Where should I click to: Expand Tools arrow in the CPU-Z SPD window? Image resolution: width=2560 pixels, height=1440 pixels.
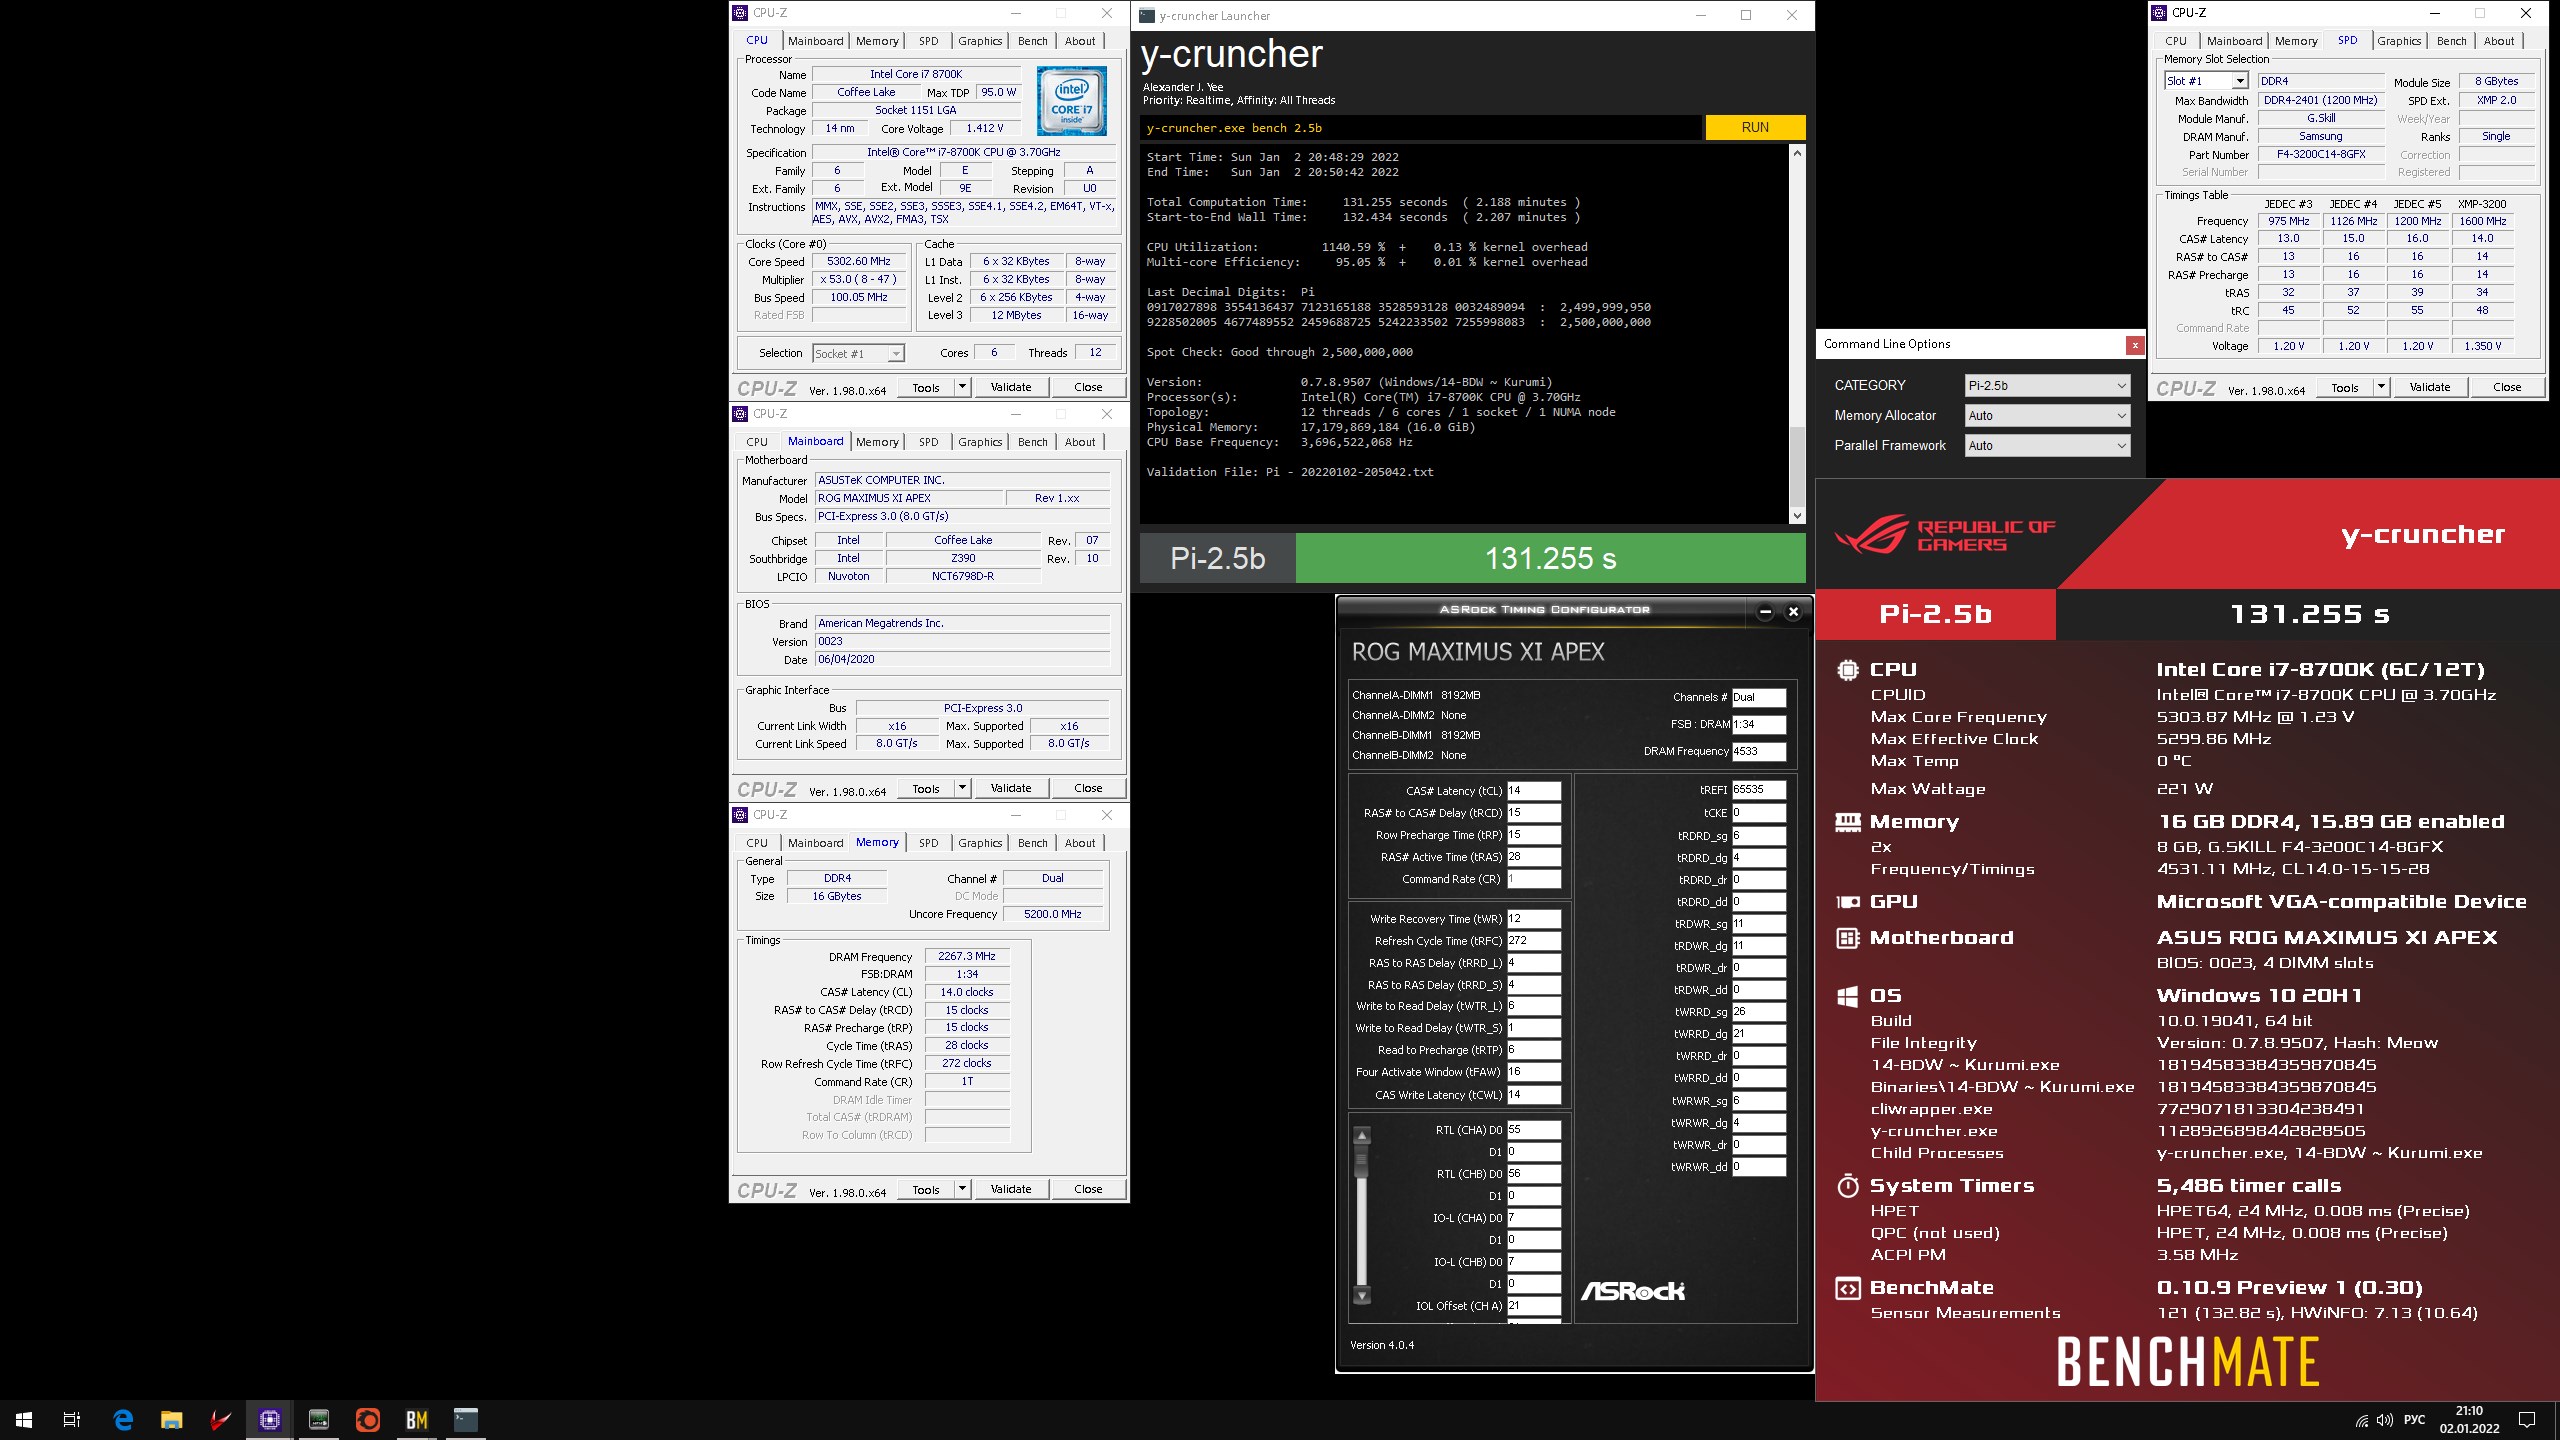click(x=2381, y=387)
